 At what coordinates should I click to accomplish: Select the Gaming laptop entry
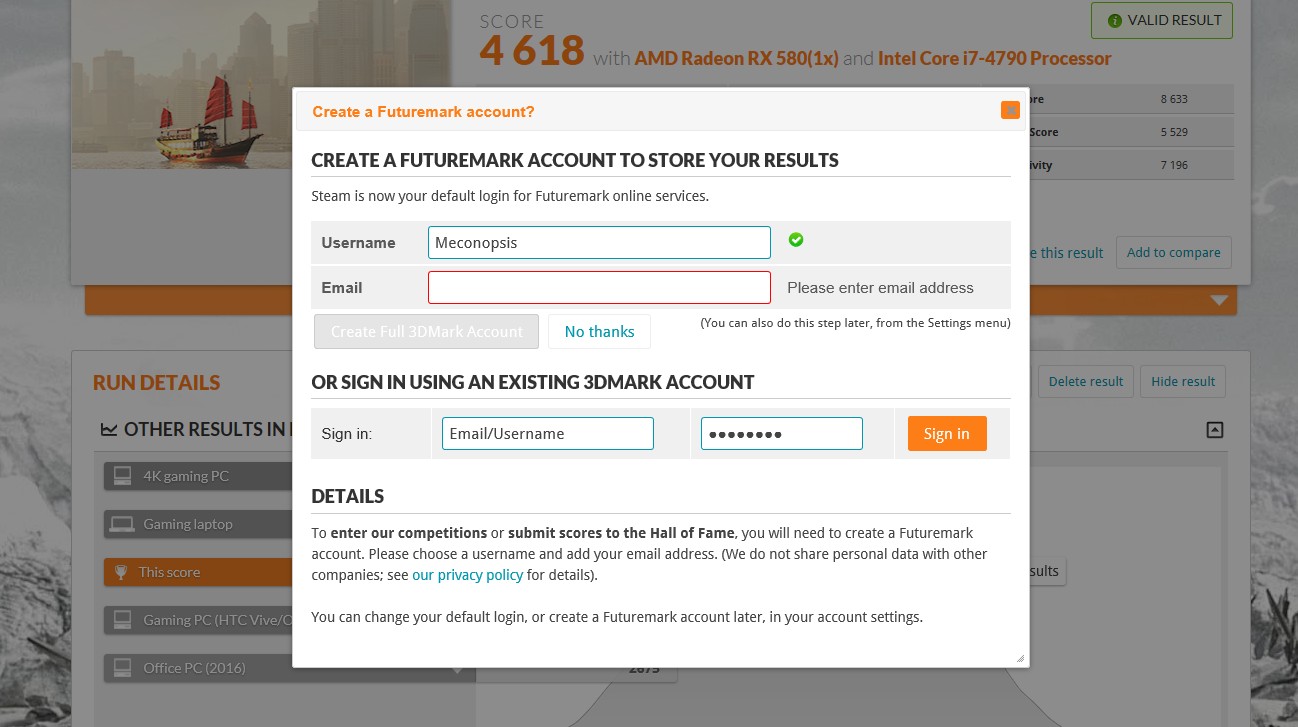pyautogui.click(x=198, y=524)
